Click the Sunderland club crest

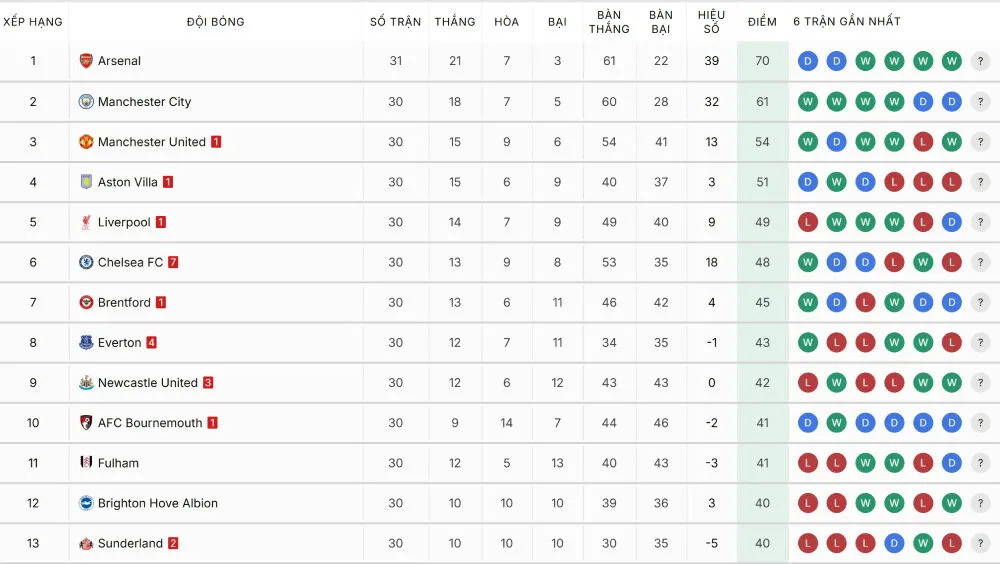(86, 543)
